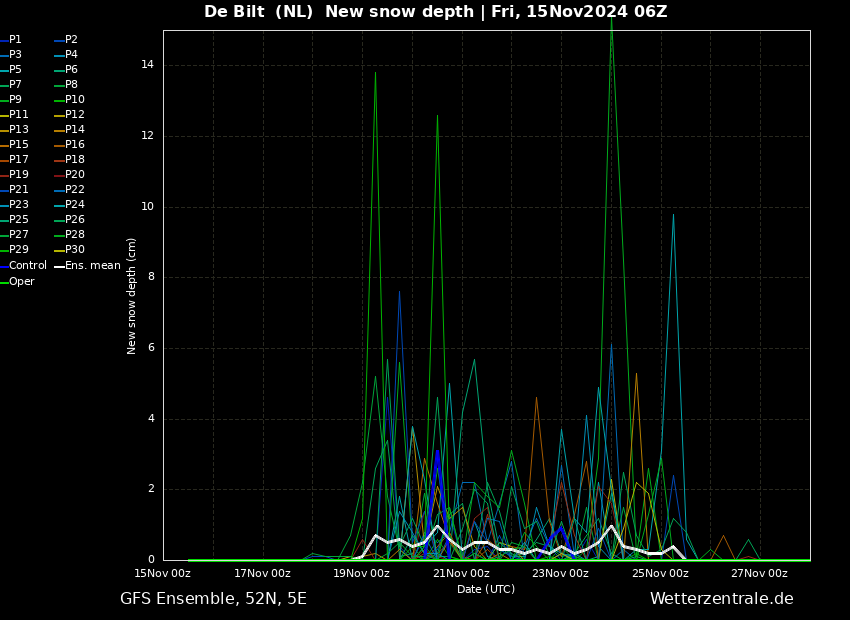Click P14 legend entry

[x=75, y=130]
